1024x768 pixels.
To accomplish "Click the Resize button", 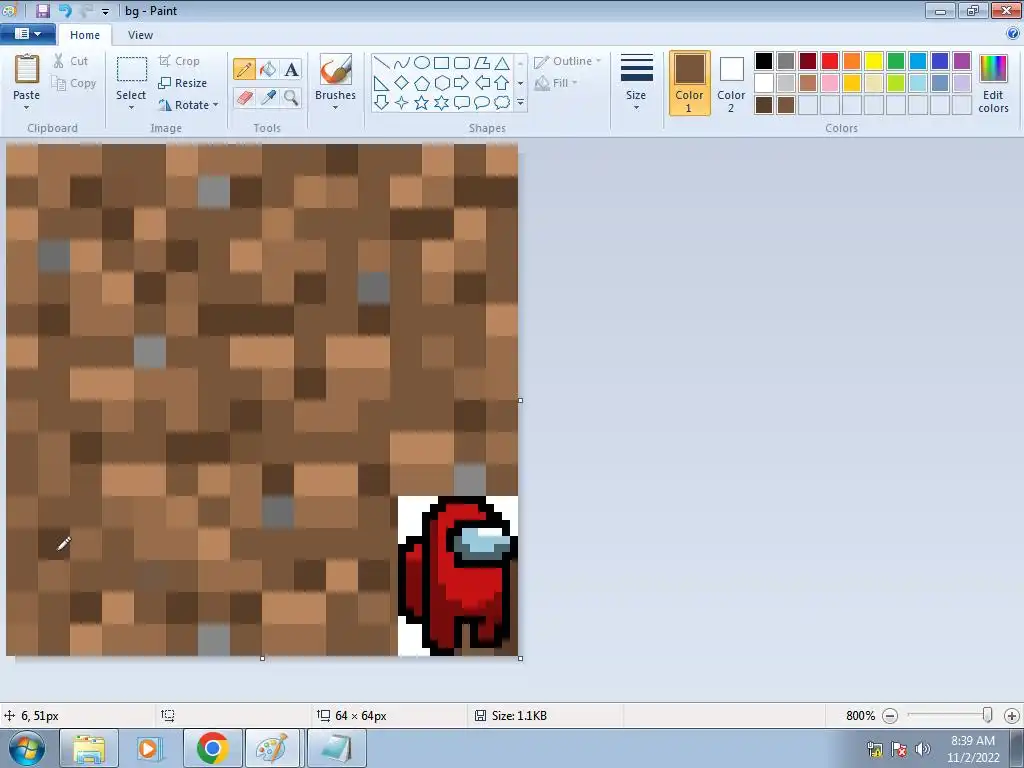I will coord(183,83).
